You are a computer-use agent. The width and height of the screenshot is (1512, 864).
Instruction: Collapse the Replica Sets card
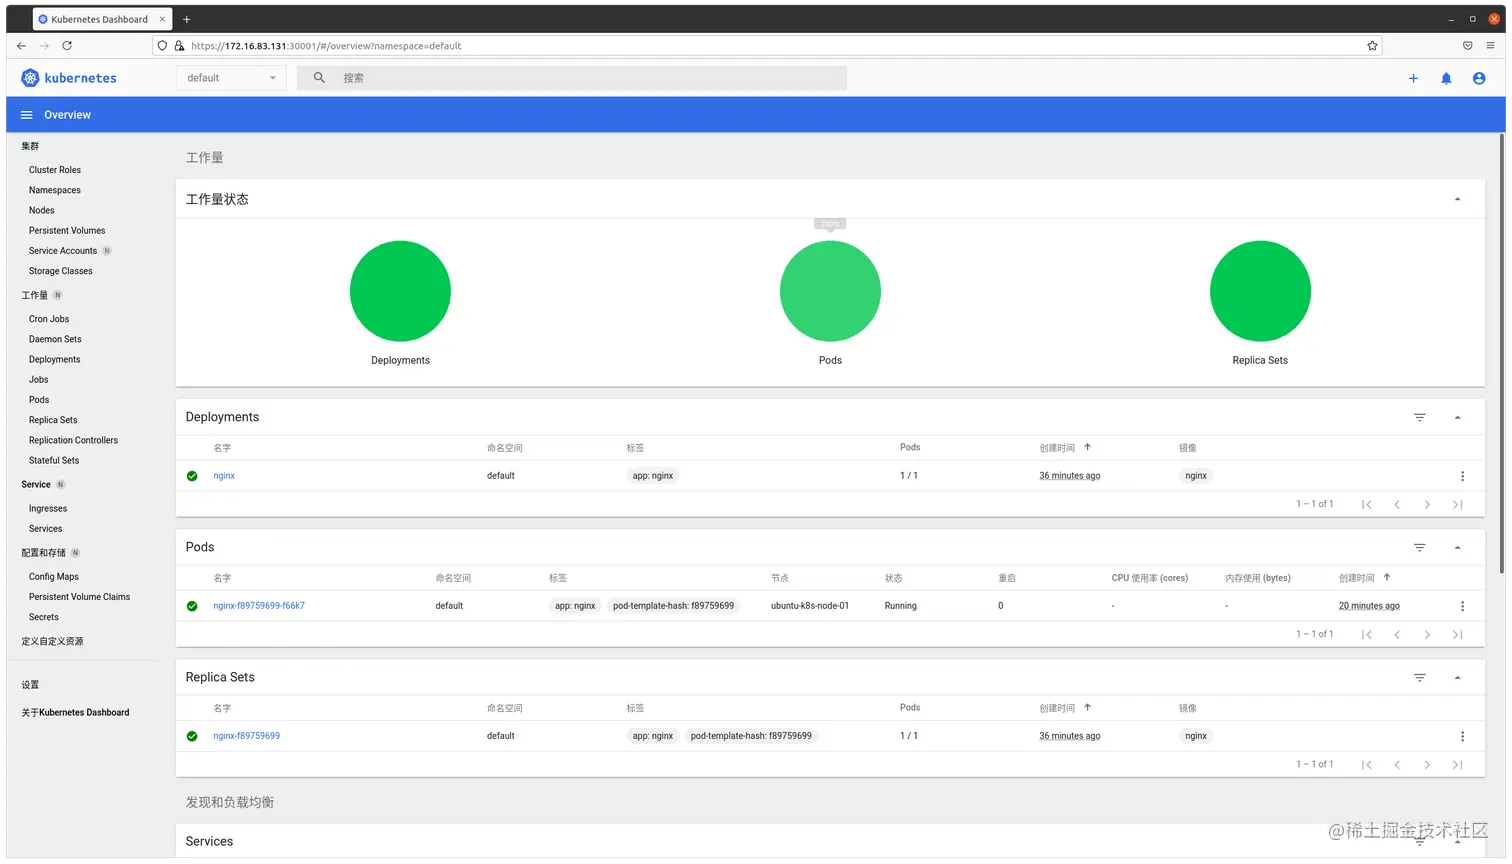[x=1457, y=677]
